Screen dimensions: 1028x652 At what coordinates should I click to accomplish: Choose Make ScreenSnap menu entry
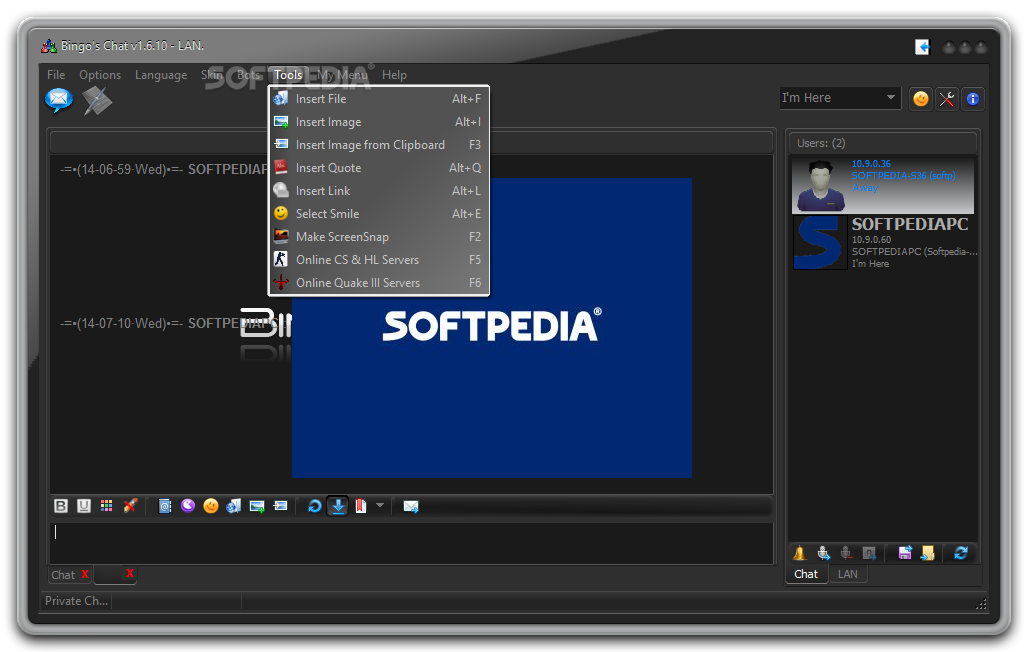(x=378, y=236)
